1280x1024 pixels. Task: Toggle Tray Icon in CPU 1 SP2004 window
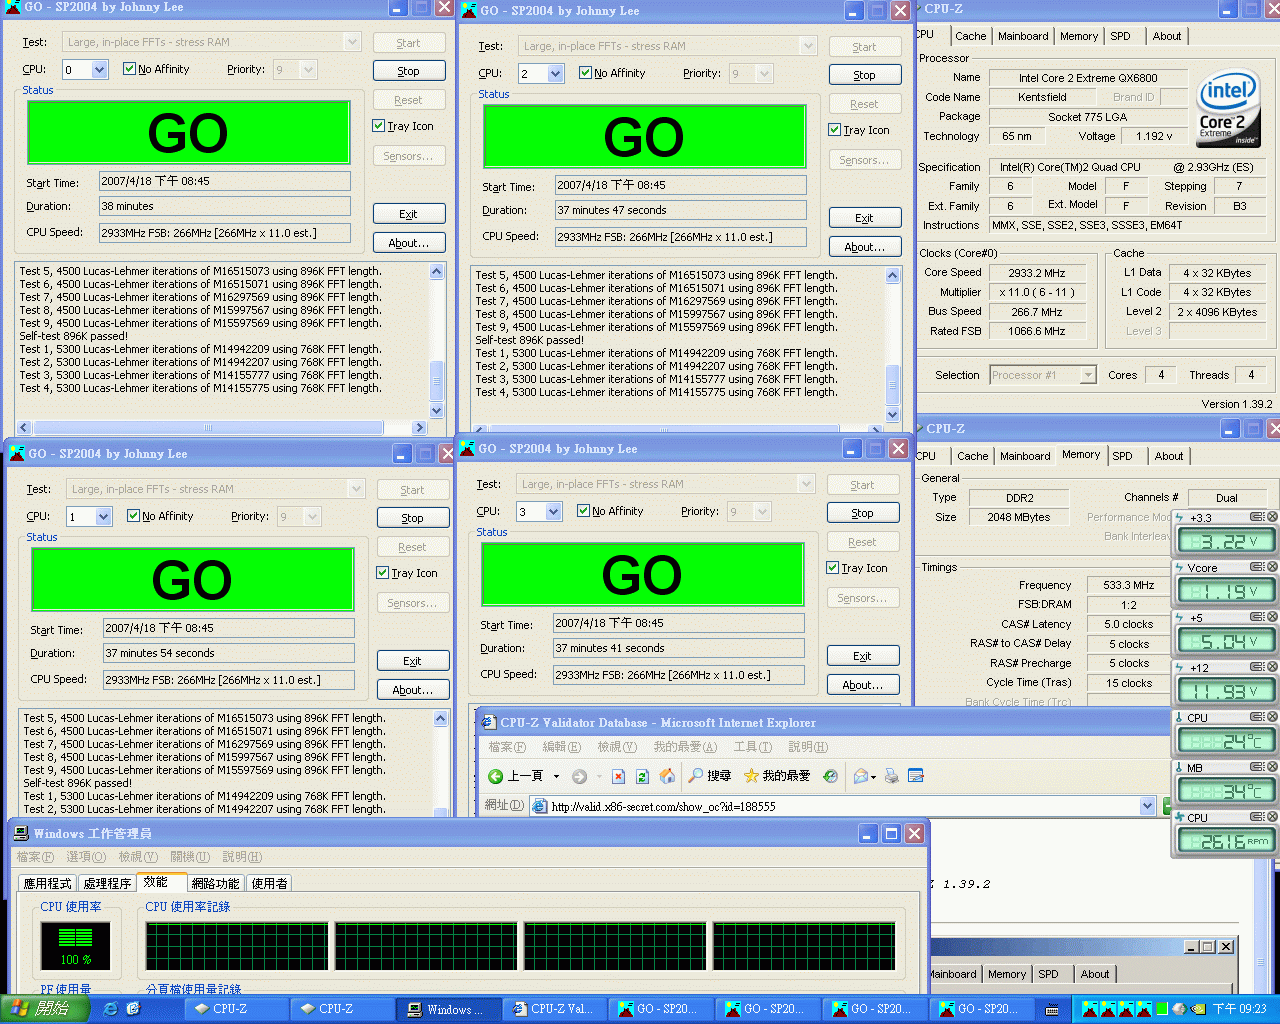(x=382, y=573)
